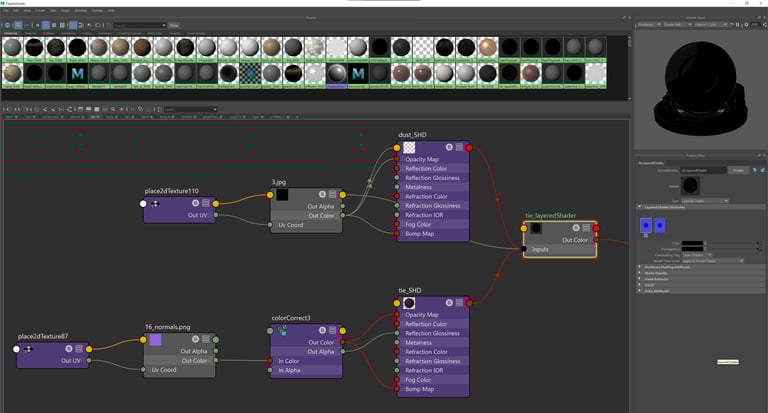
Task: Click the magnifier icon in graph toolbar
Action: click(x=113, y=109)
